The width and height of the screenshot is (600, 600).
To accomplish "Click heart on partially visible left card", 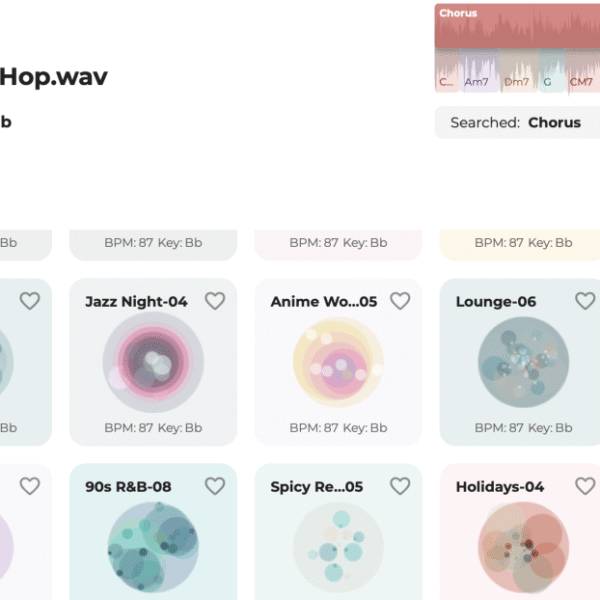I will [29, 301].
